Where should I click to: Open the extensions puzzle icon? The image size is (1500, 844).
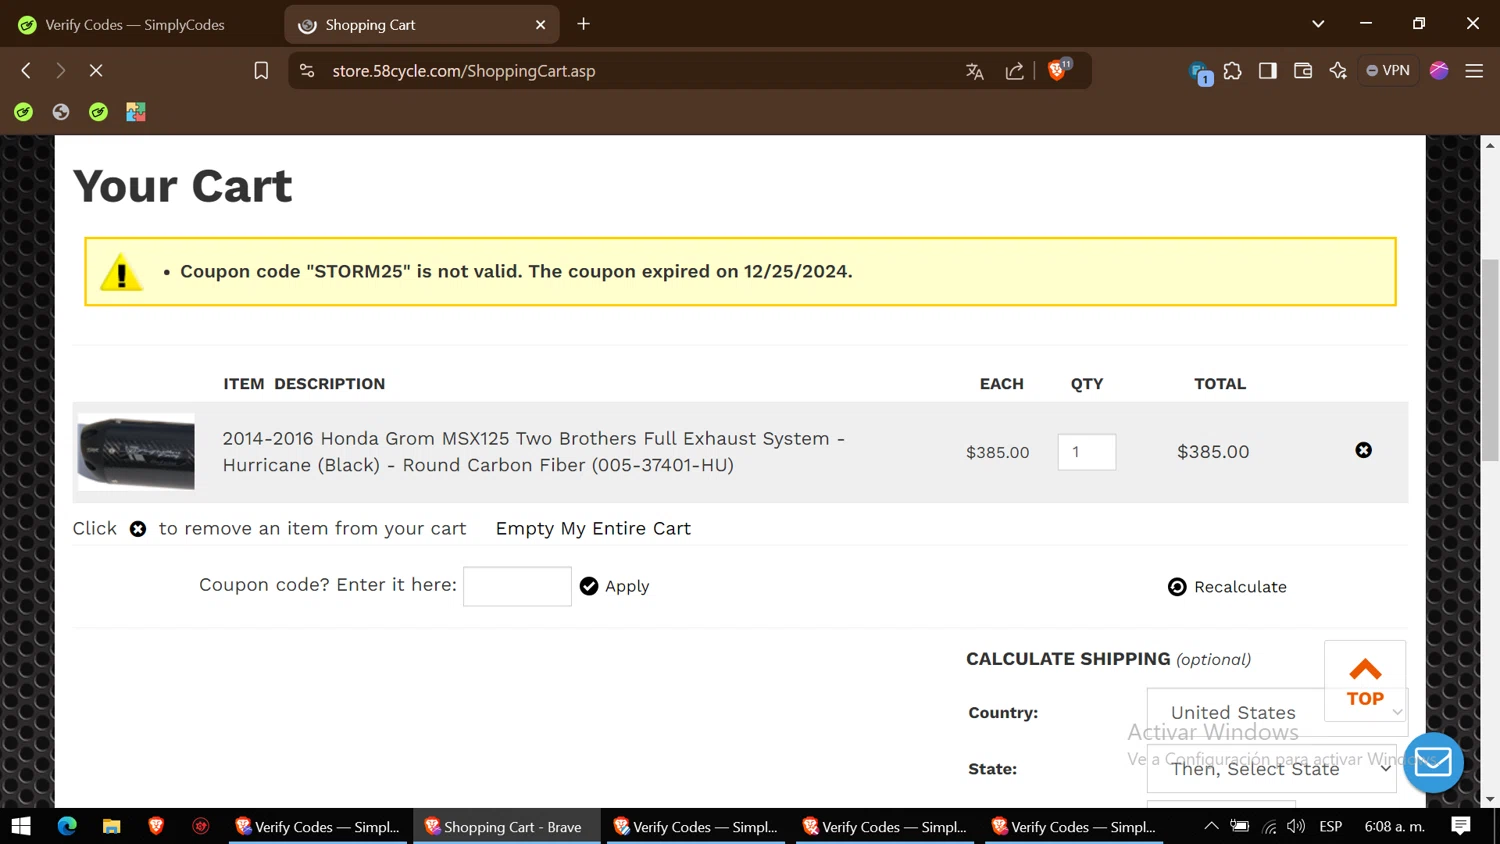(x=1232, y=70)
